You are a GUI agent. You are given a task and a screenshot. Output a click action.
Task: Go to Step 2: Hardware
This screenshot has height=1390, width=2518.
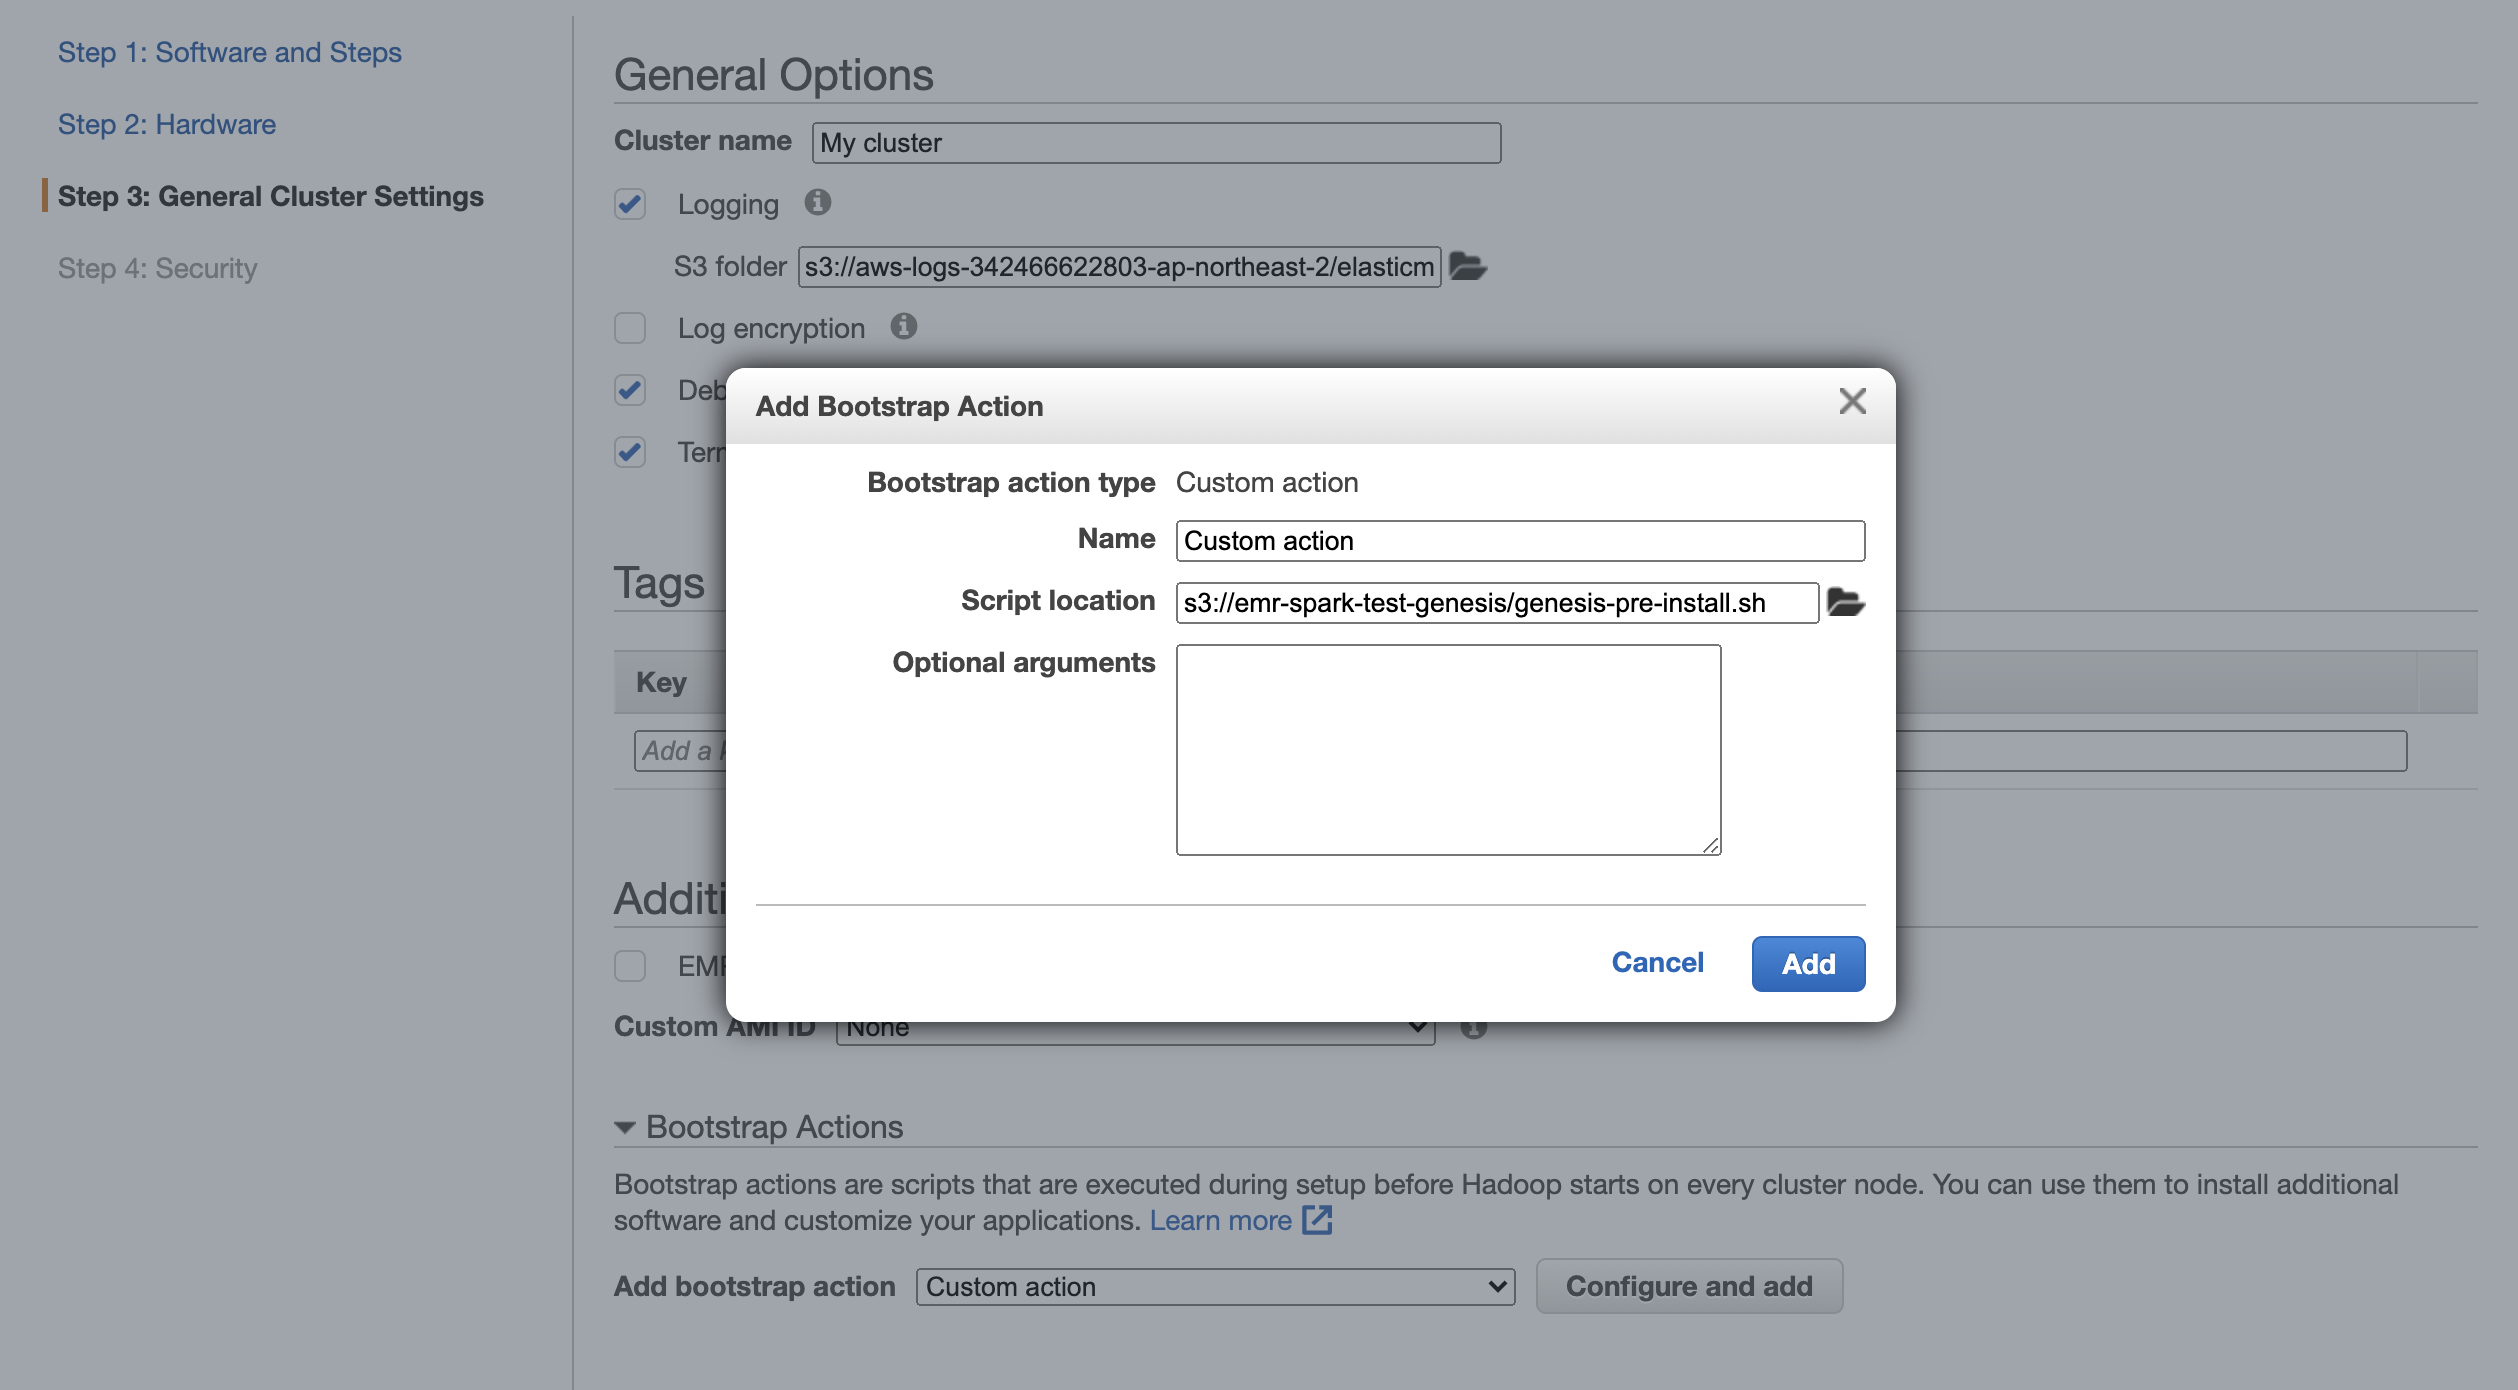pos(166,124)
